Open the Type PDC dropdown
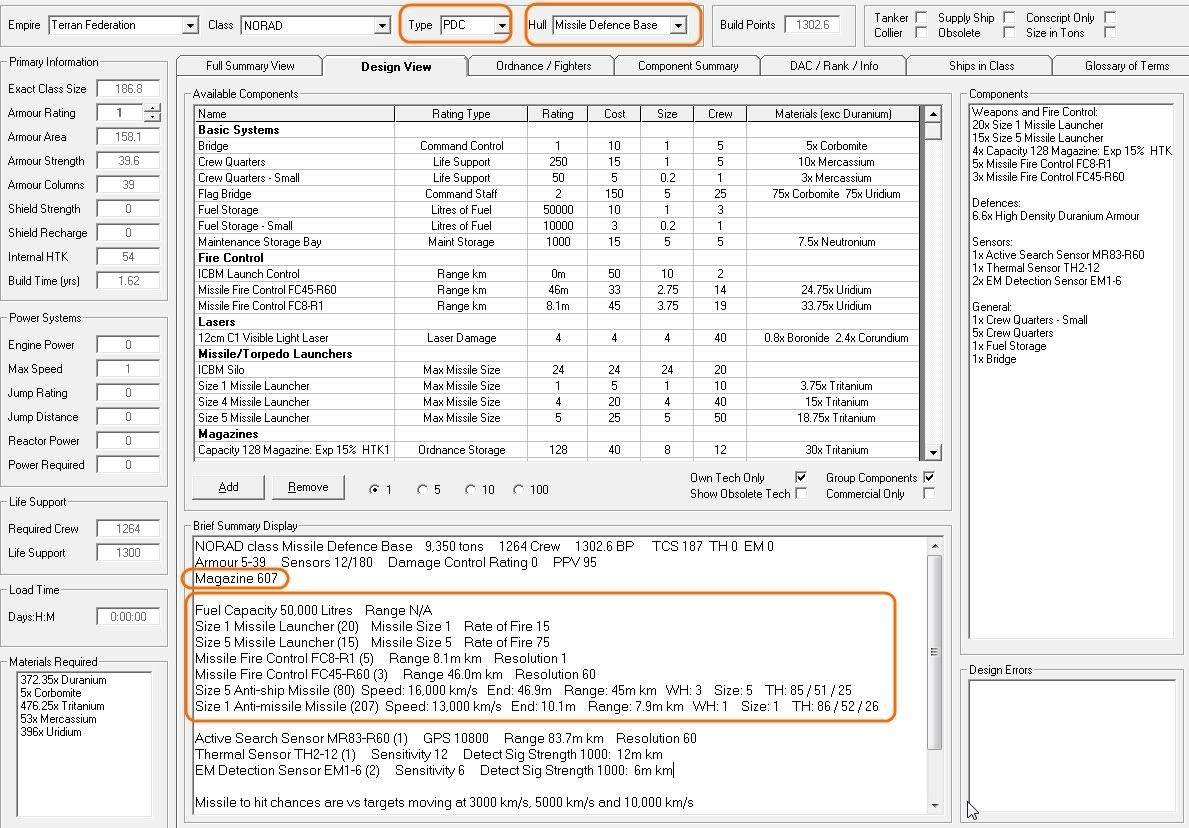1189x828 pixels. 501,26
